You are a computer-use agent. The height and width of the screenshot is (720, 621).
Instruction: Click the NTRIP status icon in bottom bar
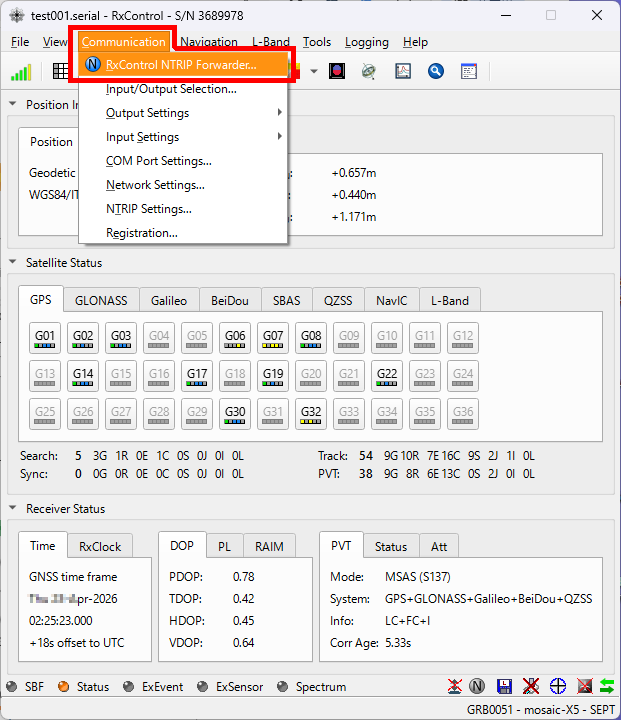point(478,687)
